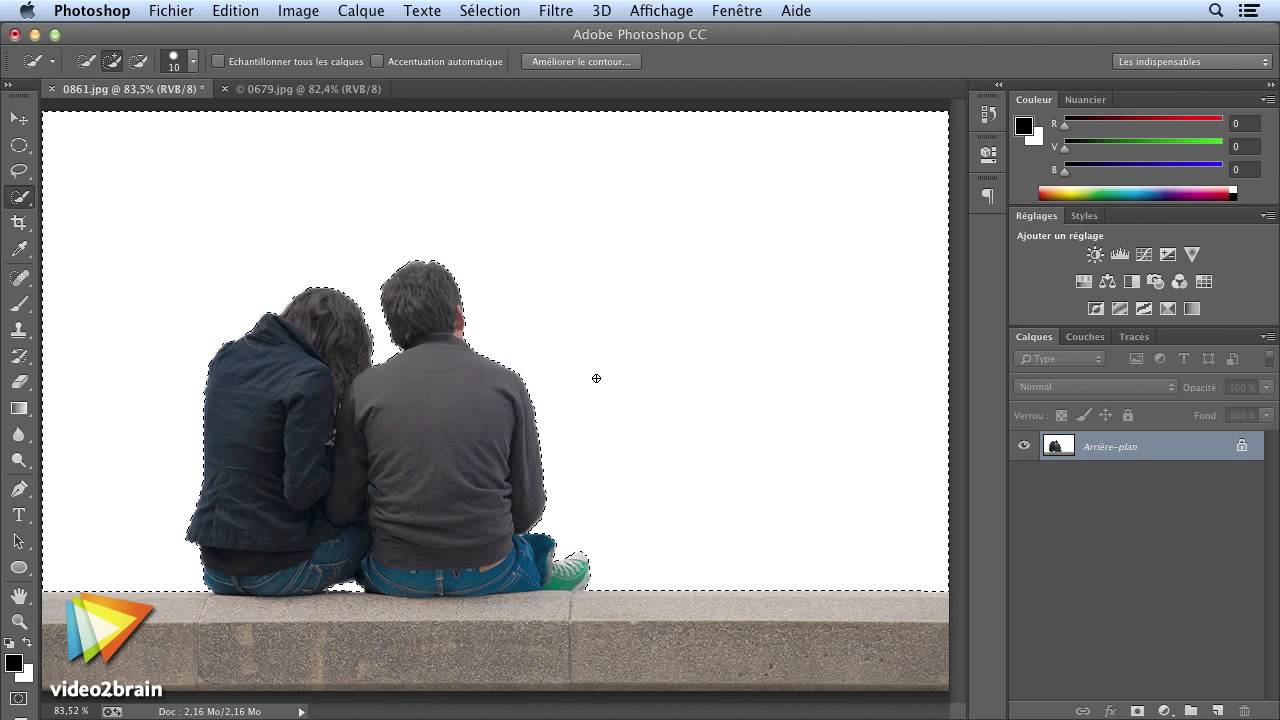Switch to the Nuancier tab
Image resolution: width=1280 pixels, height=720 pixels.
pyautogui.click(x=1085, y=100)
